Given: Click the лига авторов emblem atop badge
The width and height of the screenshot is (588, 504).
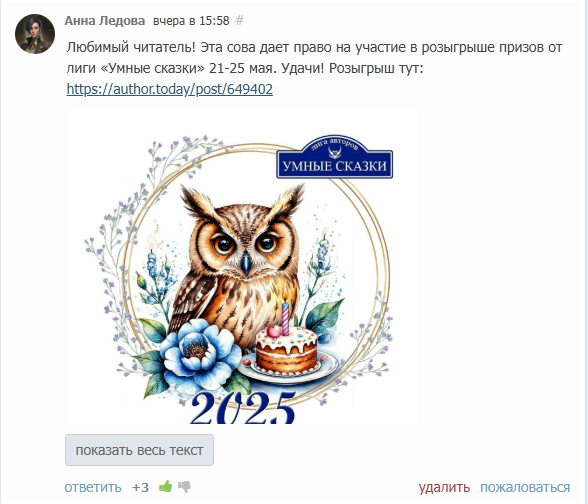Looking at the screenshot, I should (x=334, y=146).
